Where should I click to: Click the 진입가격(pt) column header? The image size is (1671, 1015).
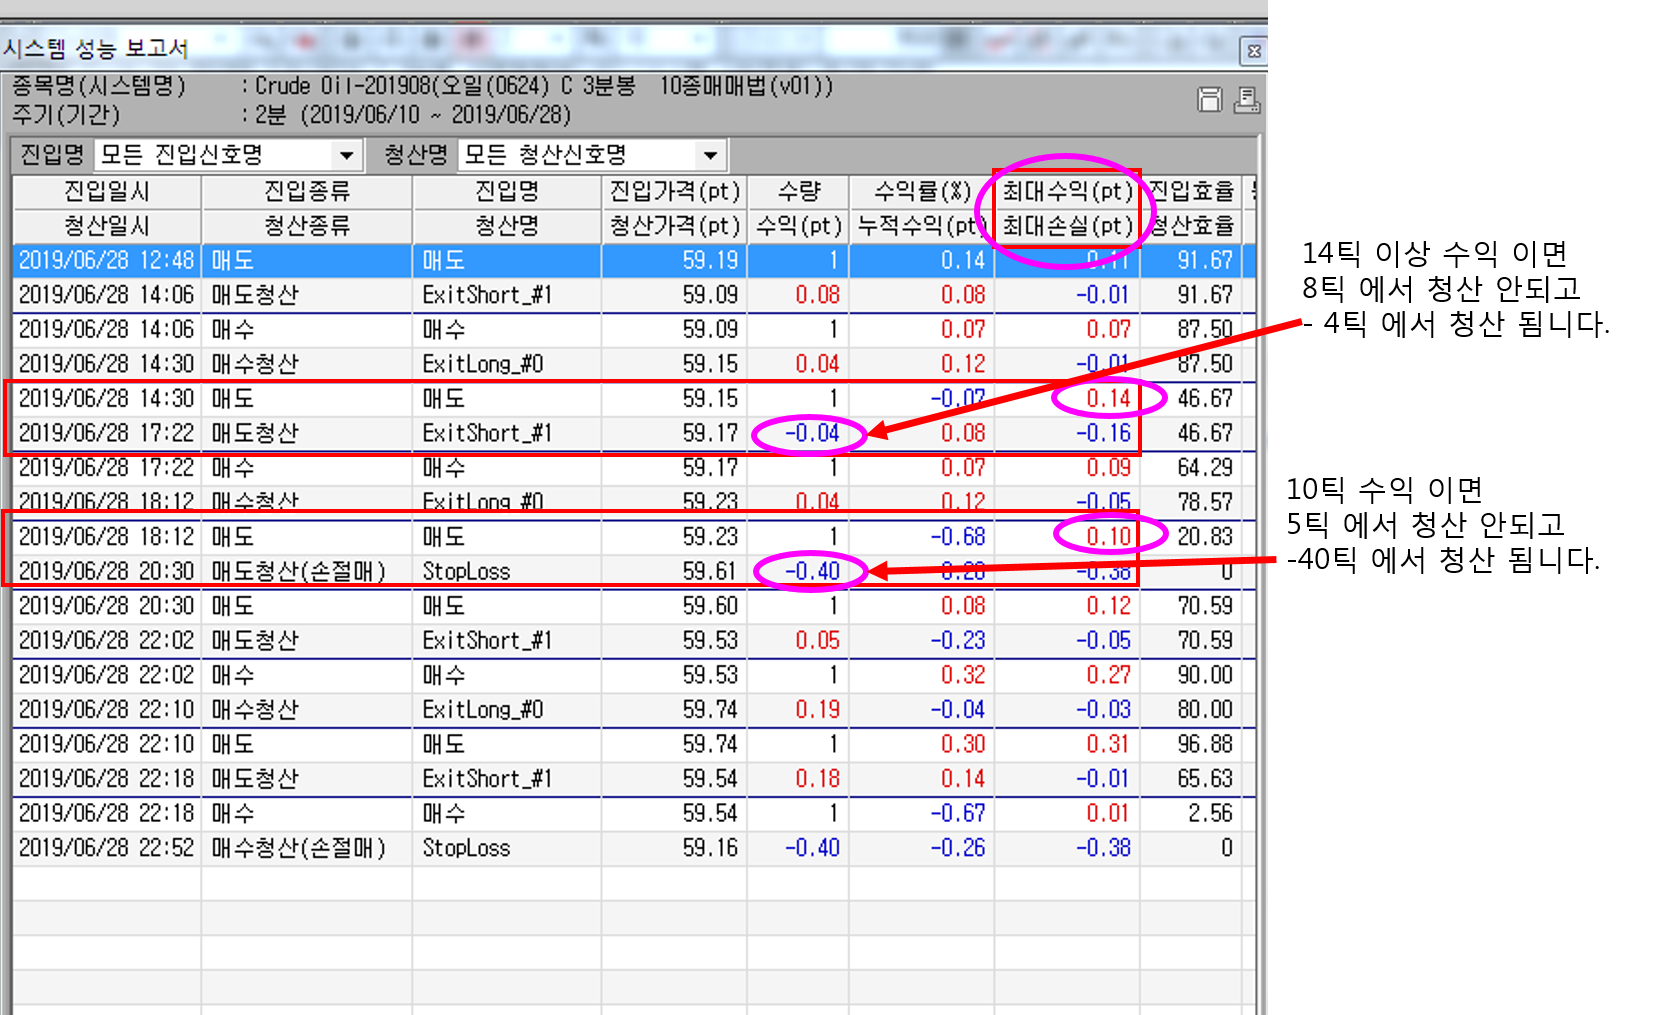674,191
